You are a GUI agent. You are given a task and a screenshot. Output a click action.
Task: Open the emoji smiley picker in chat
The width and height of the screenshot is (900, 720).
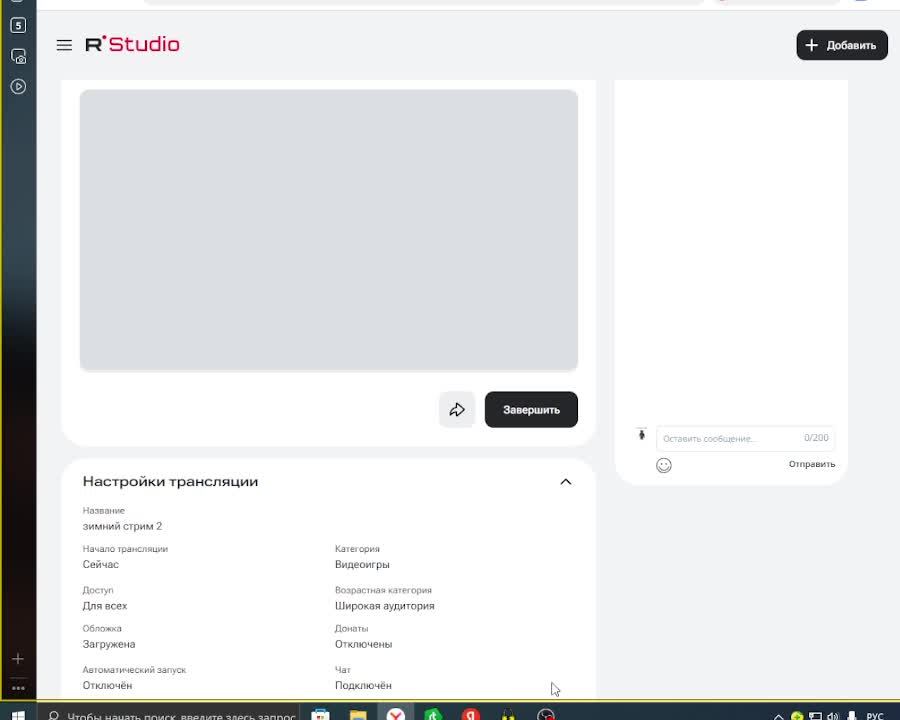tap(664, 465)
